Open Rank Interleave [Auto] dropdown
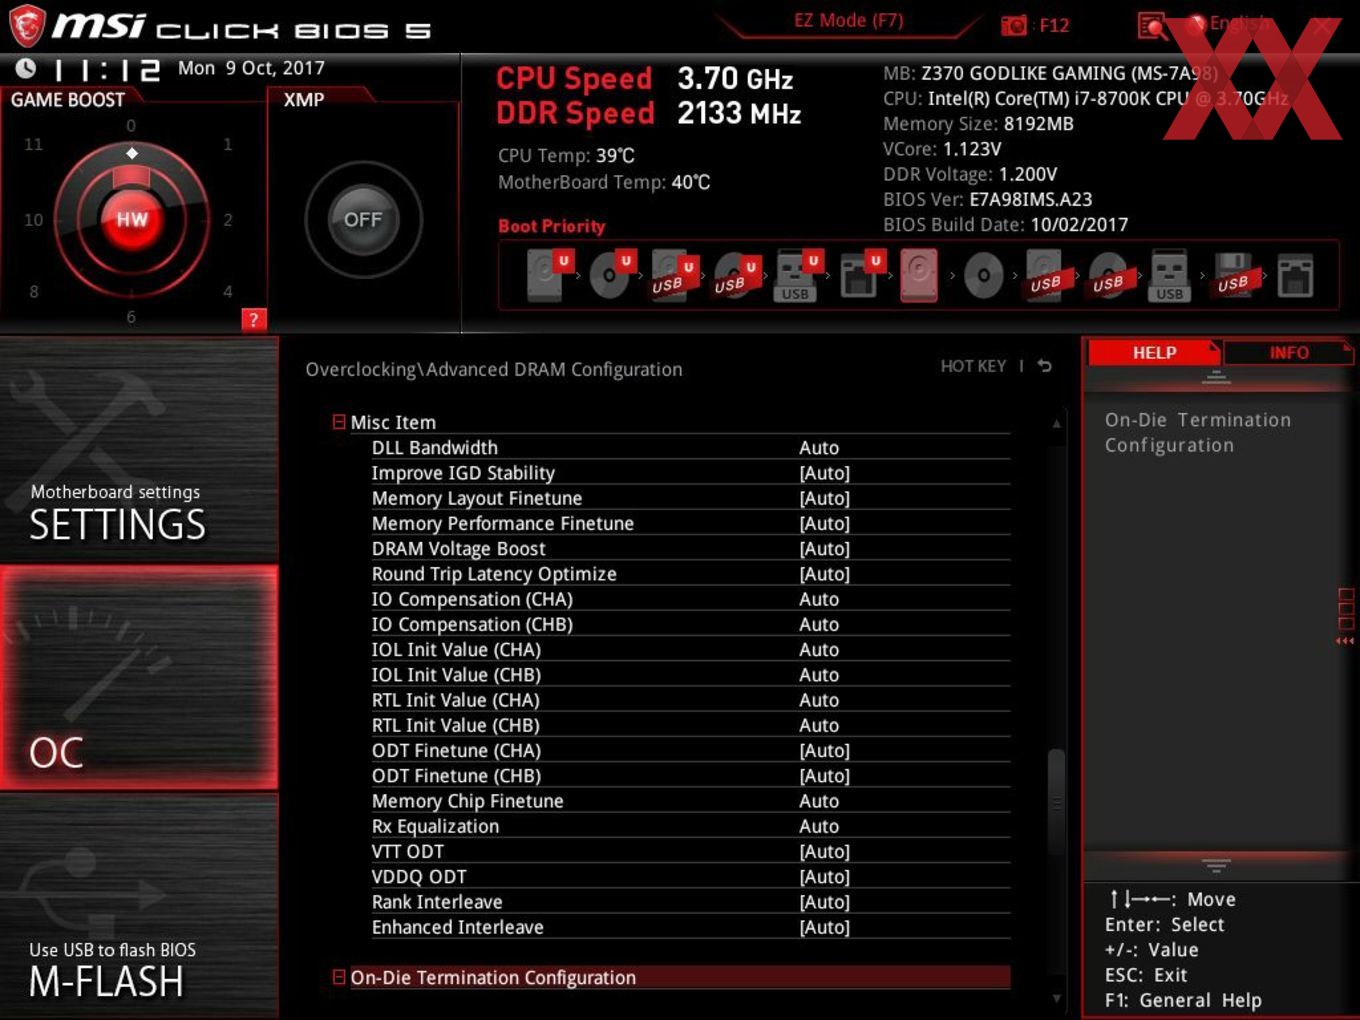Screen dimensions: 1360x1020 (824, 901)
